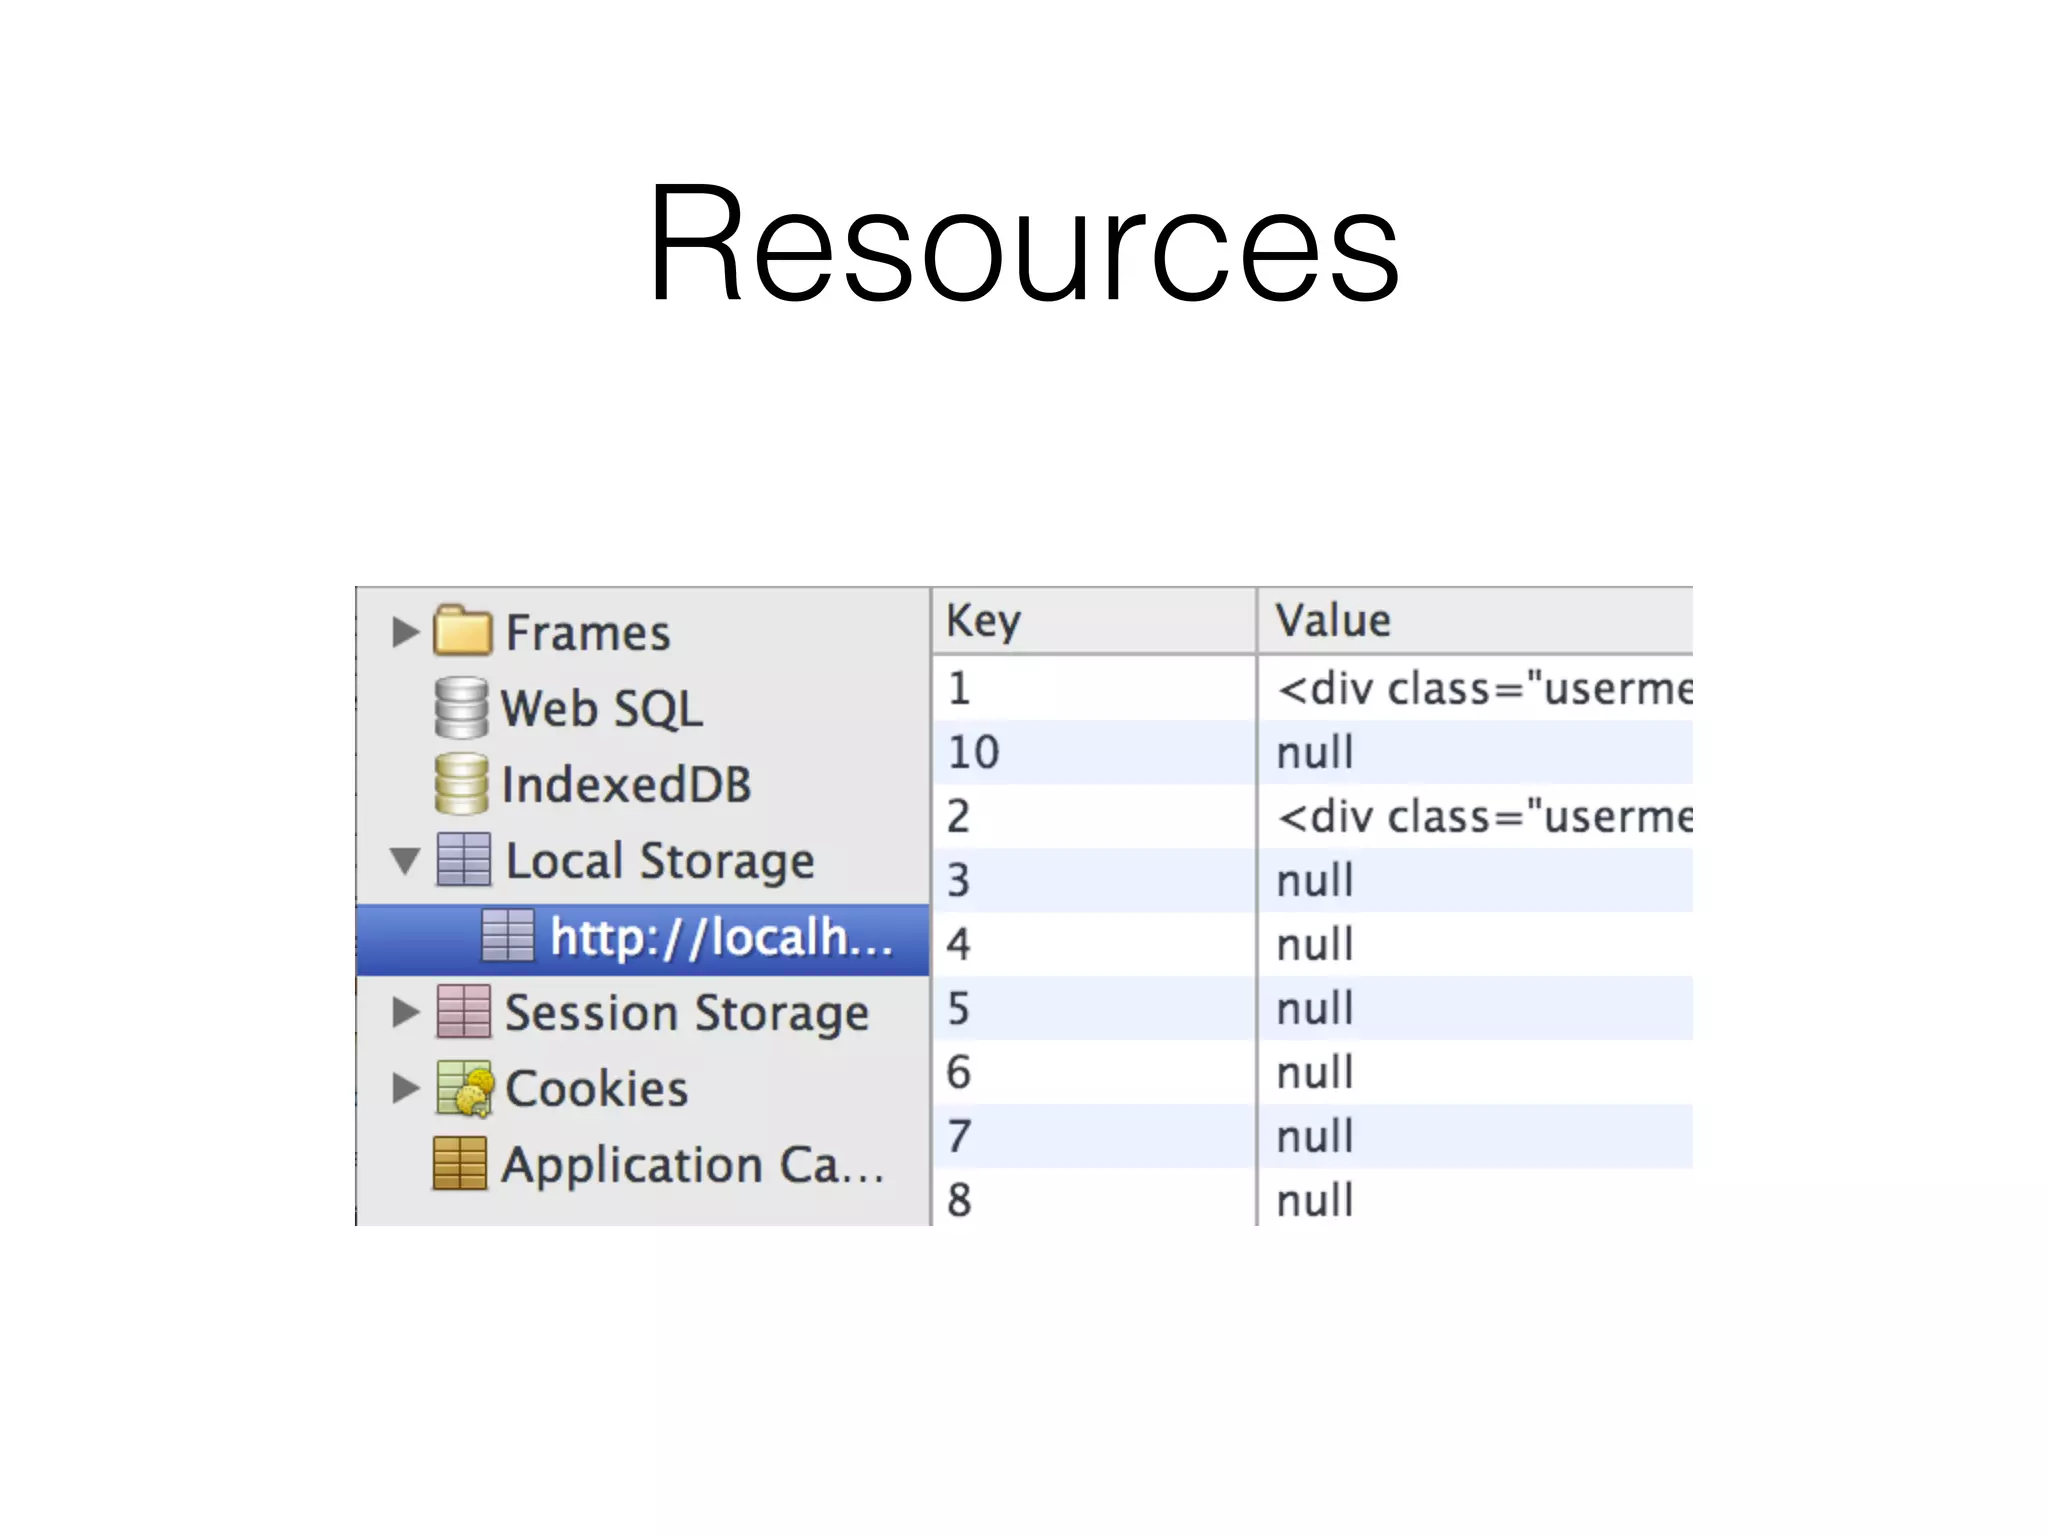Select IndexedDB in the sidebar
Screen dimensions: 2048x1536
(626, 785)
